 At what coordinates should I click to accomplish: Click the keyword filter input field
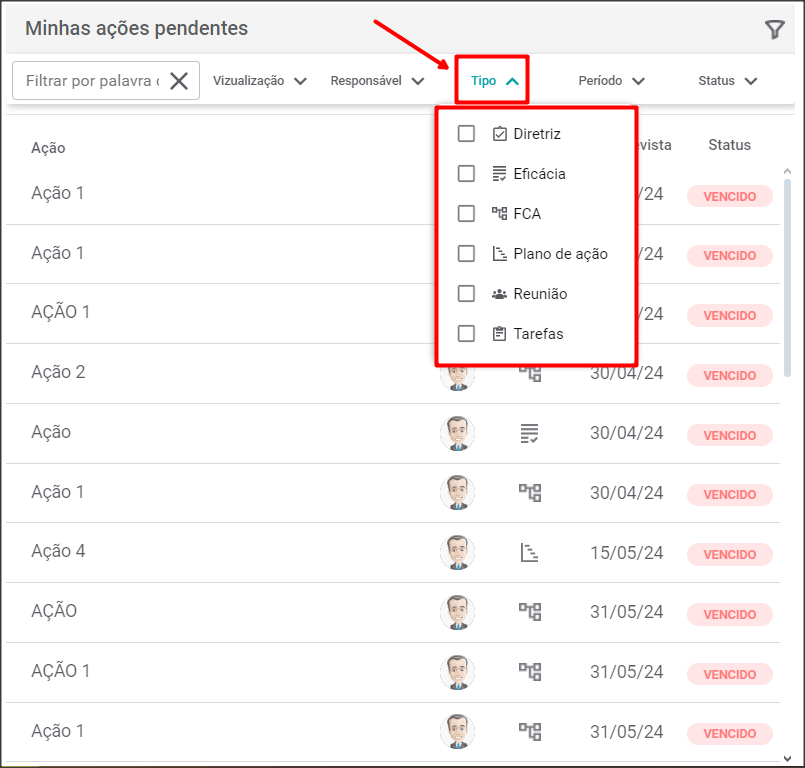pyautogui.click(x=92, y=81)
